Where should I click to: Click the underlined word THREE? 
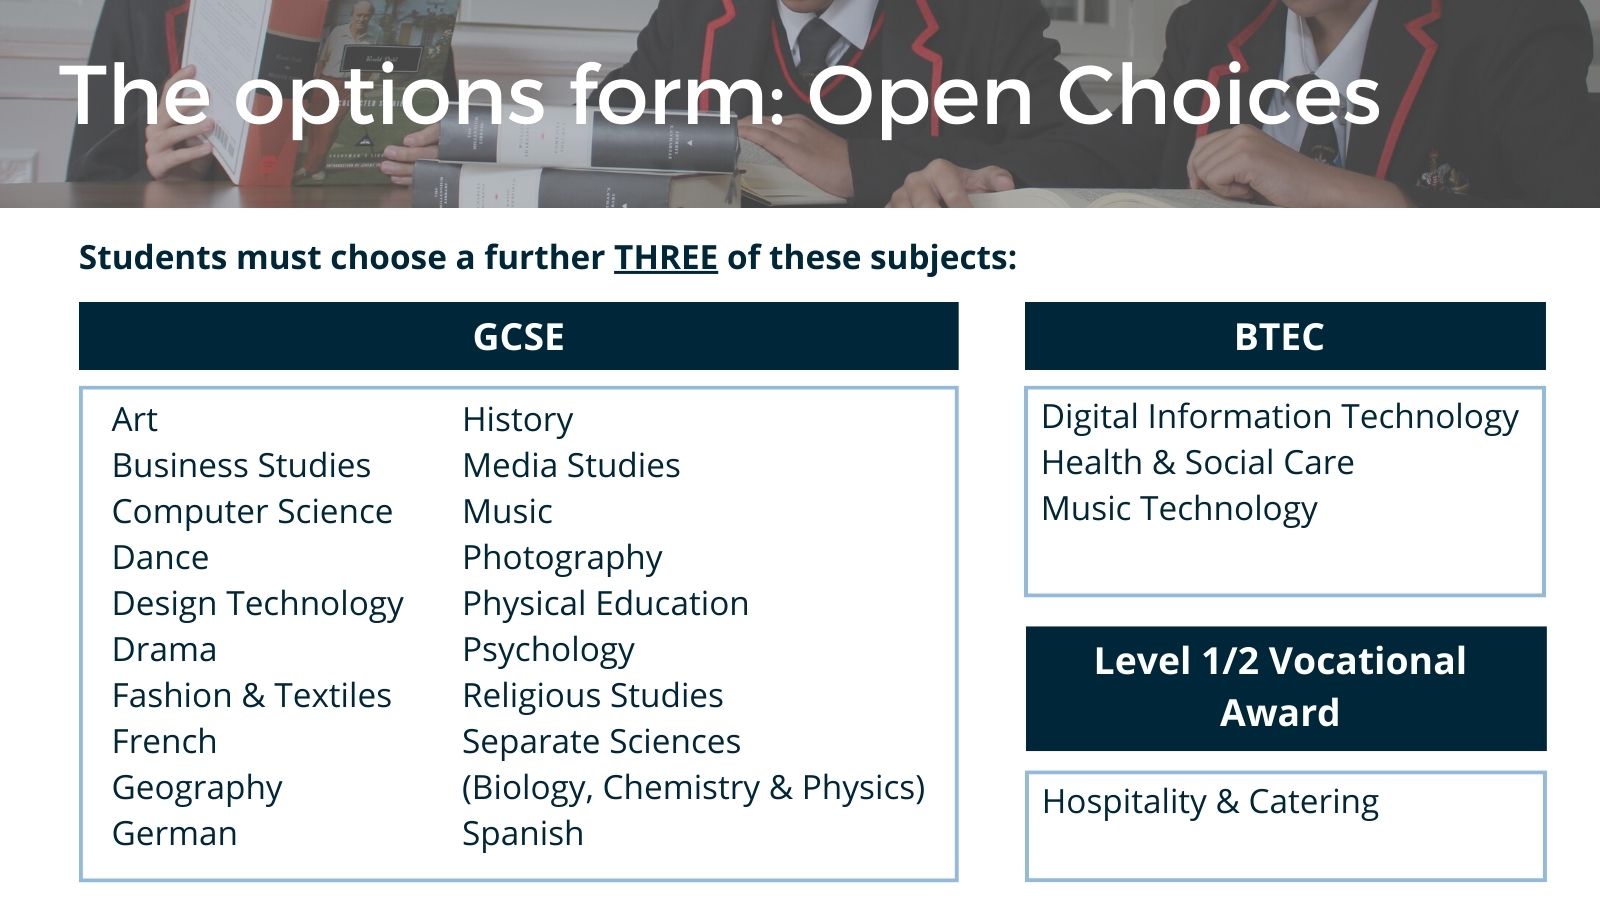coord(666,257)
